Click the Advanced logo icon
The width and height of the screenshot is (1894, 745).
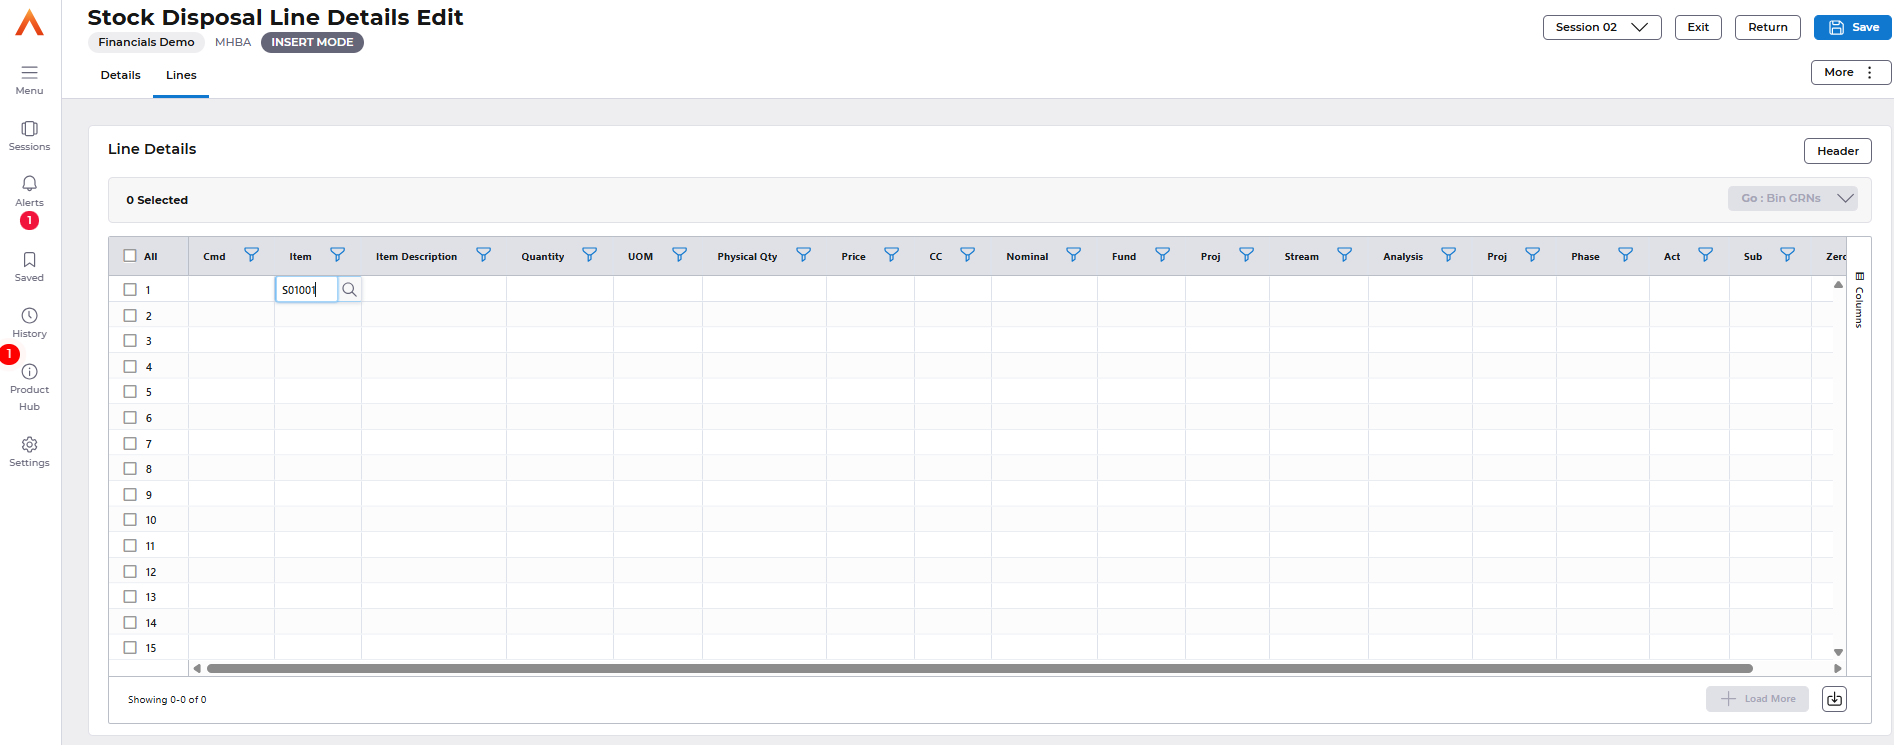point(30,23)
